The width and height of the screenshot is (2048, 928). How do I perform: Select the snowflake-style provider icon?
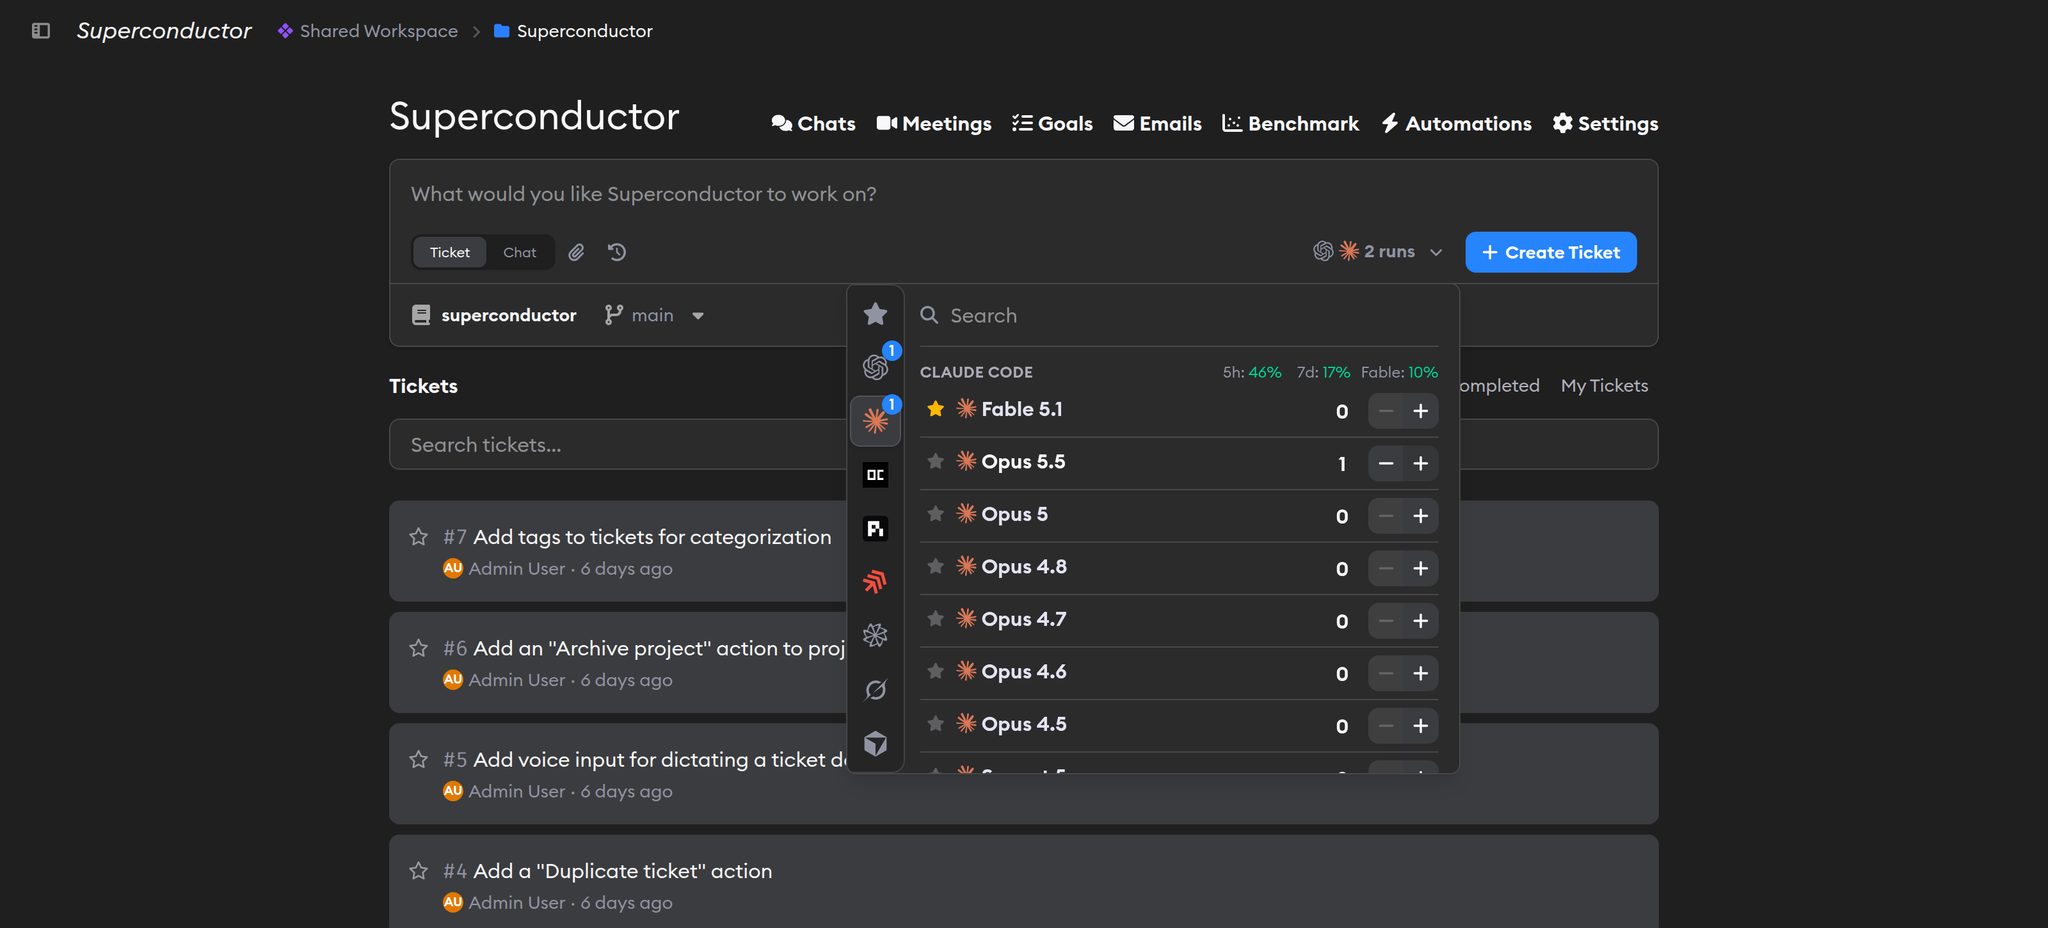pos(875,635)
